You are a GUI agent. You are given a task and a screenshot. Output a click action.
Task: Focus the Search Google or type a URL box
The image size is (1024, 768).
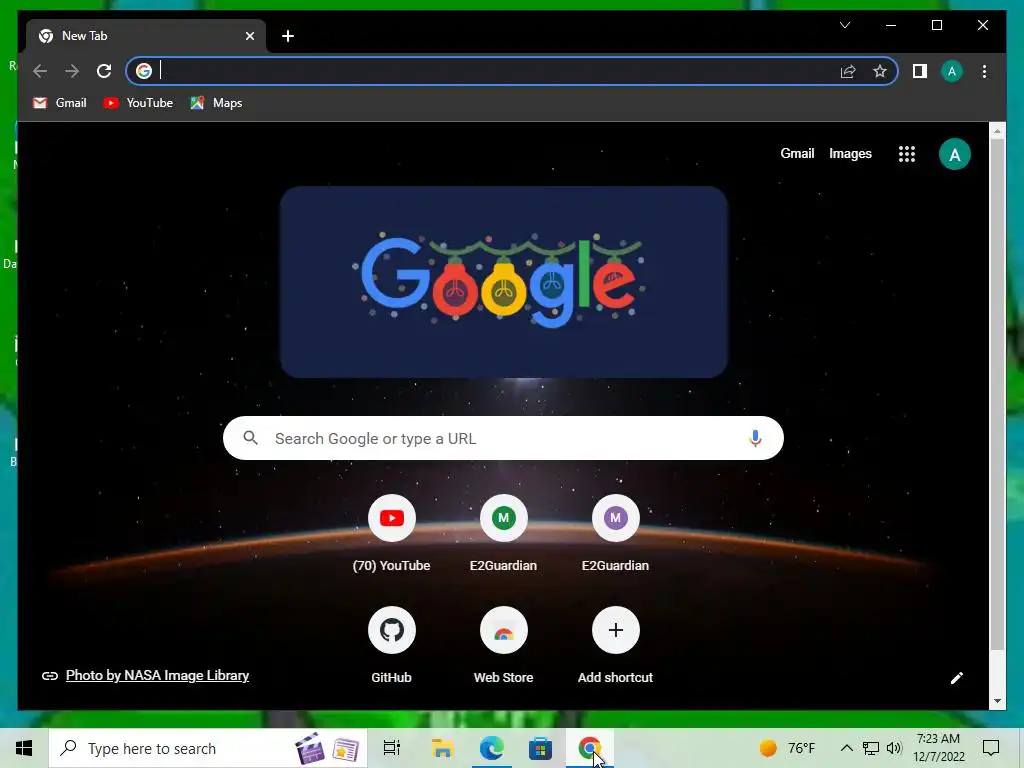coord(503,438)
